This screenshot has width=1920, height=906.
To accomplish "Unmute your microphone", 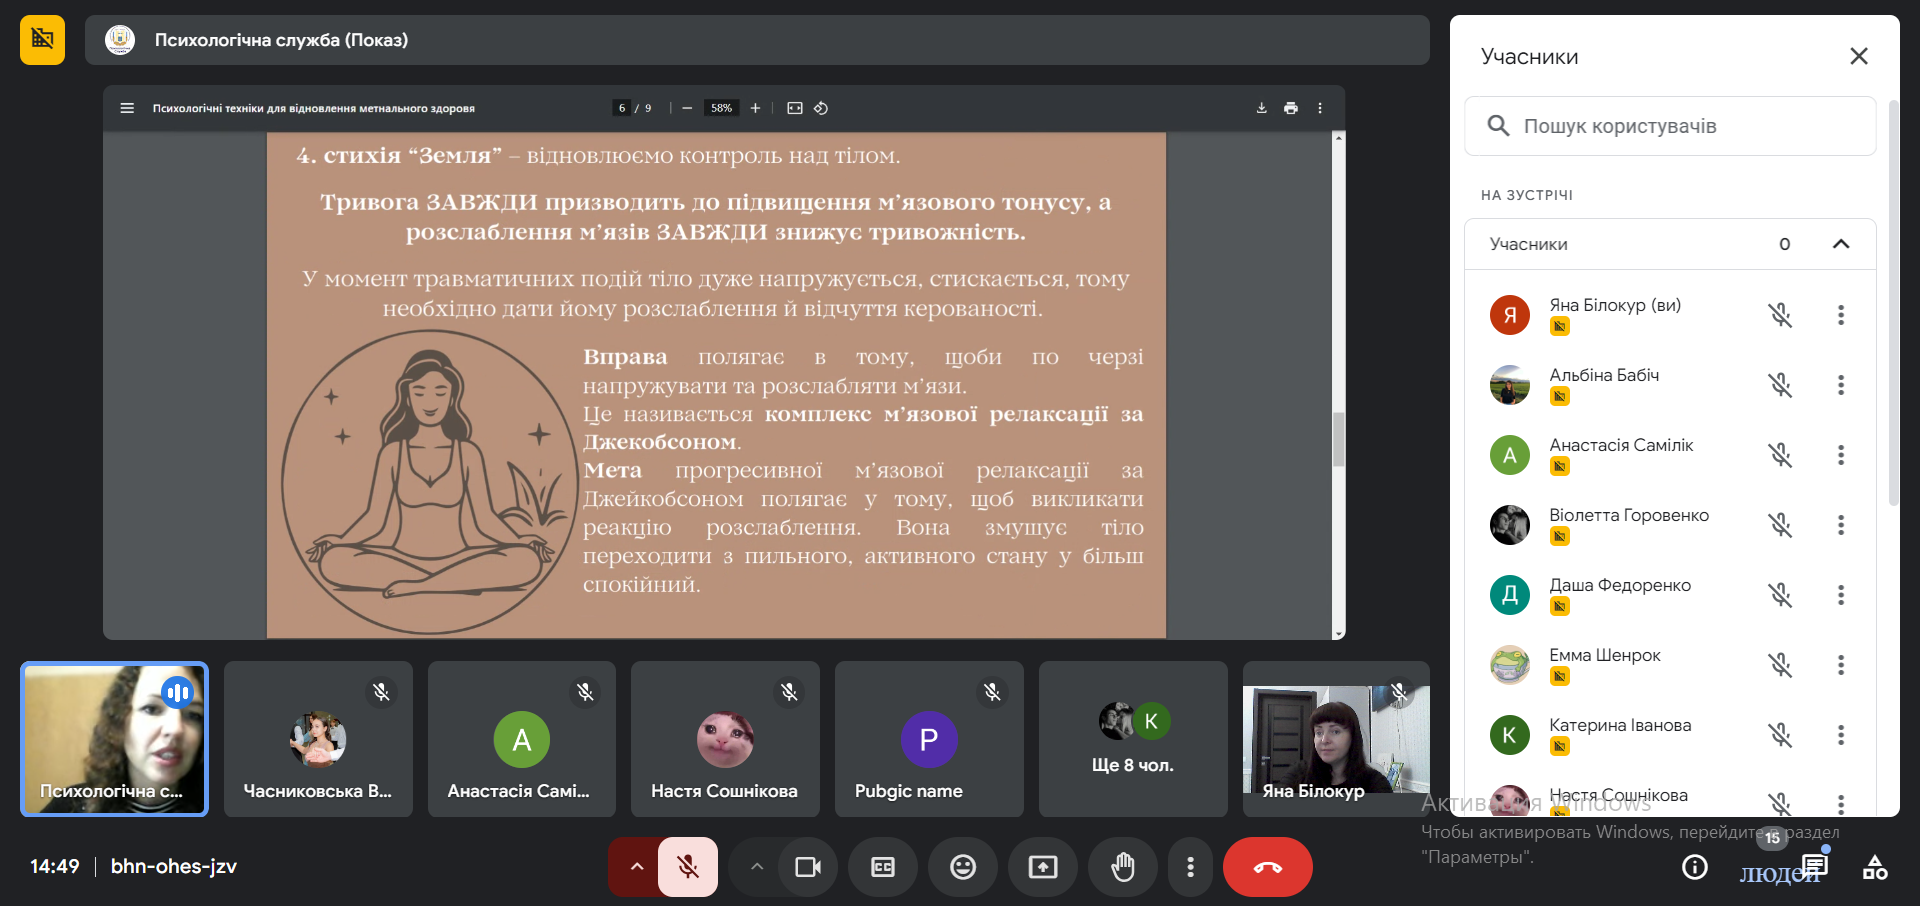I will 688,867.
